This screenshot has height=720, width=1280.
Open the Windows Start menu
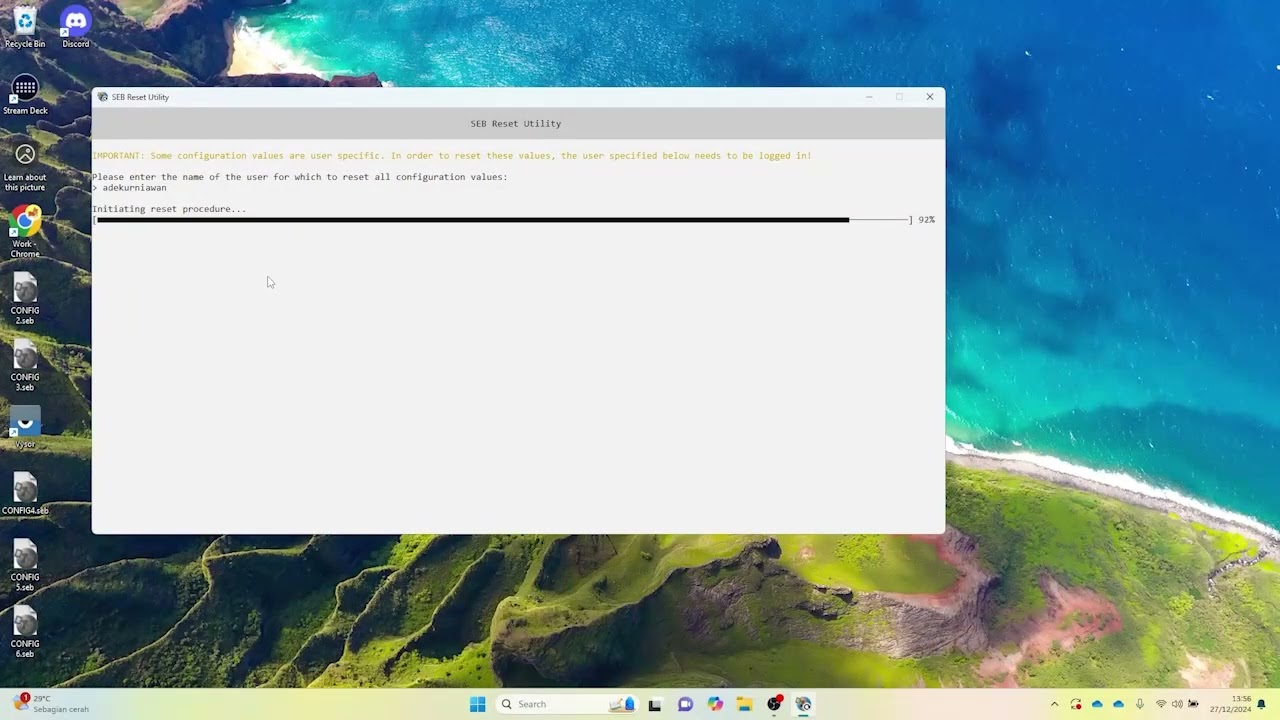pos(477,704)
